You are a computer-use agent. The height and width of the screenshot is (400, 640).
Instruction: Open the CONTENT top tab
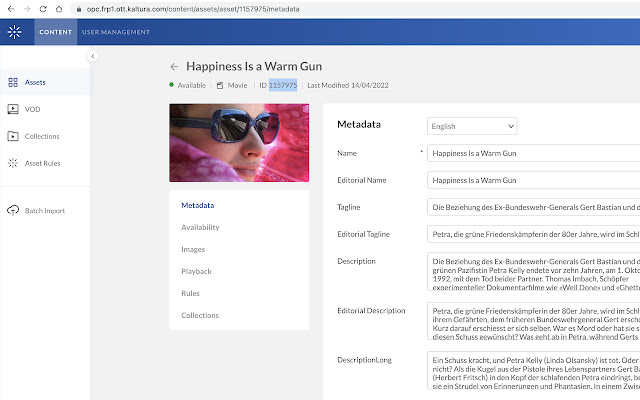point(56,32)
